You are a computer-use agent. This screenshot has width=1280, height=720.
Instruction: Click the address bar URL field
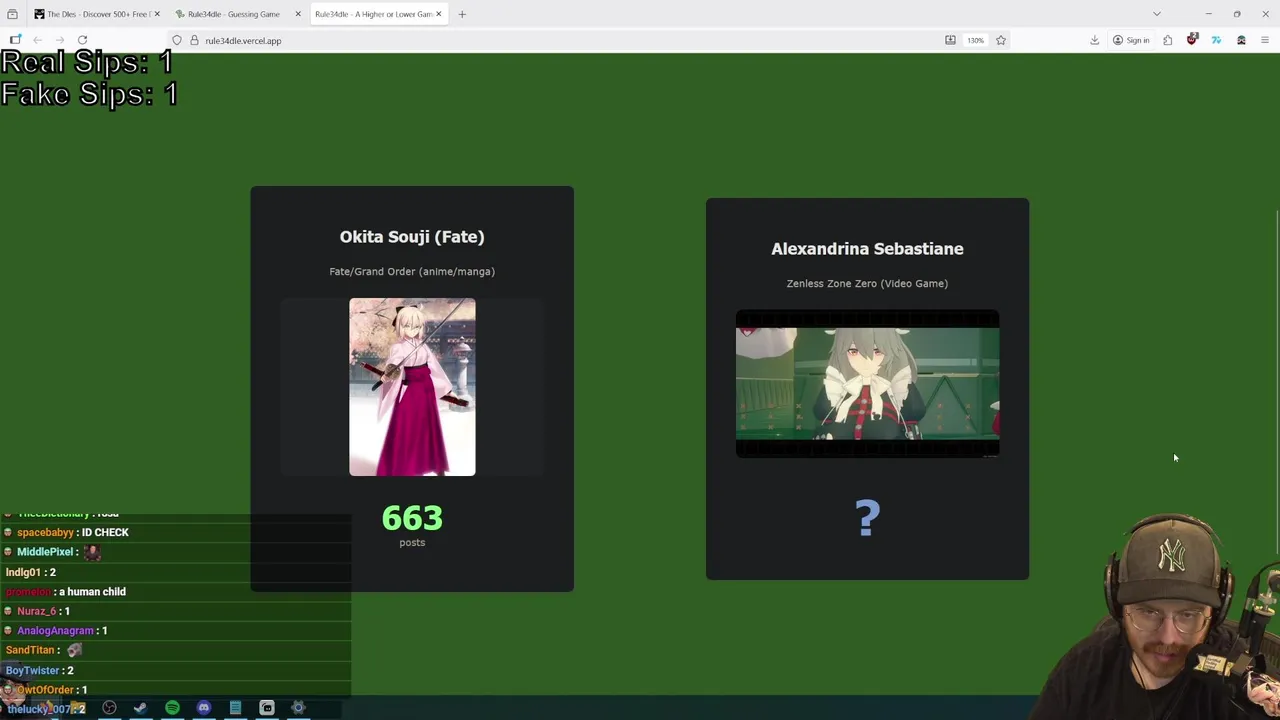pyautogui.click(x=560, y=40)
